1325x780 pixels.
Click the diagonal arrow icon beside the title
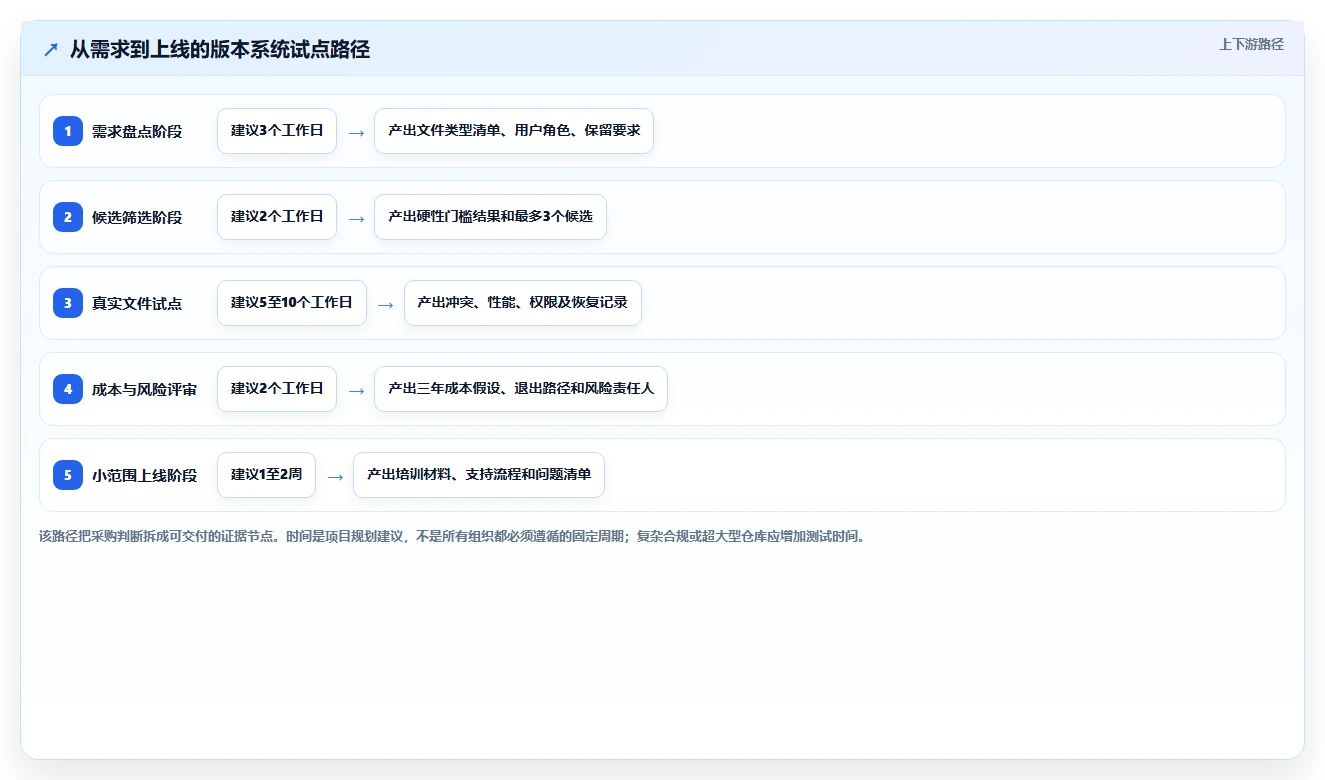coord(51,50)
